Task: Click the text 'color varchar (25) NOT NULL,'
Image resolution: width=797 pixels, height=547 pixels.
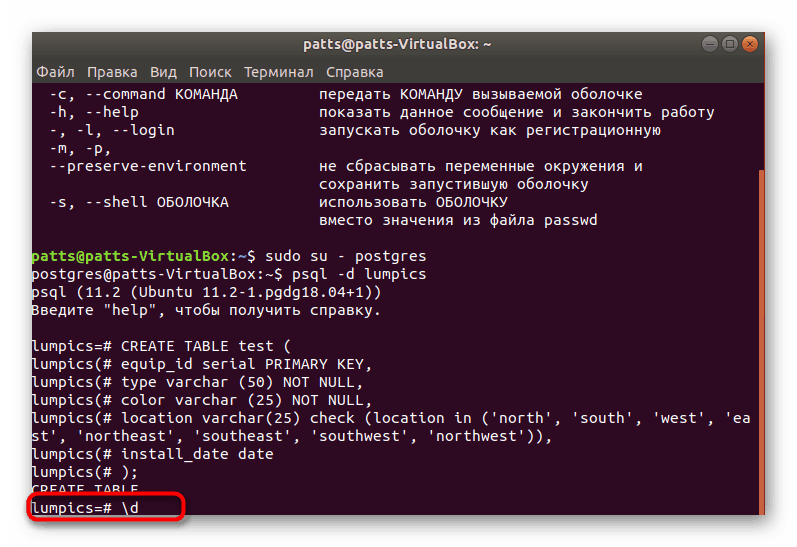Action: pyautogui.click(x=247, y=400)
